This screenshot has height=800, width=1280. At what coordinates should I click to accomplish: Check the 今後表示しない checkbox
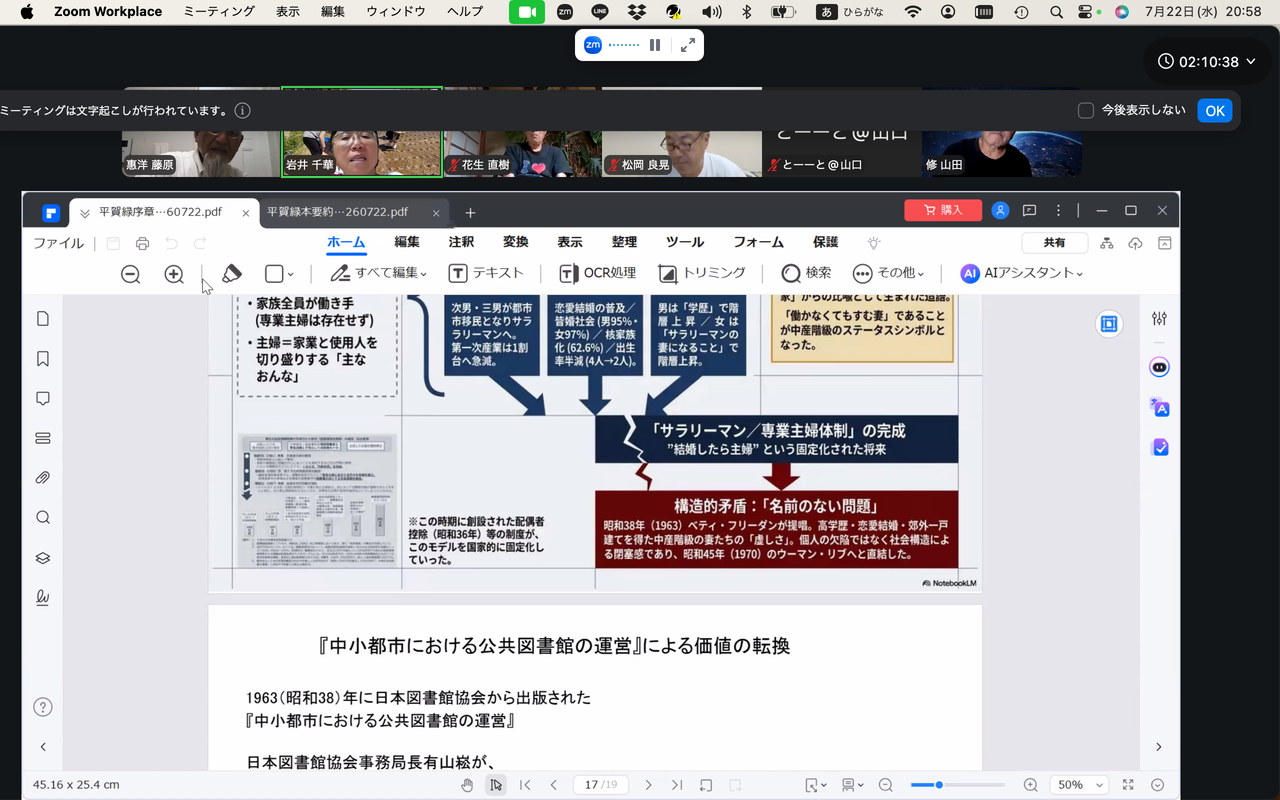click(x=1086, y=111)
